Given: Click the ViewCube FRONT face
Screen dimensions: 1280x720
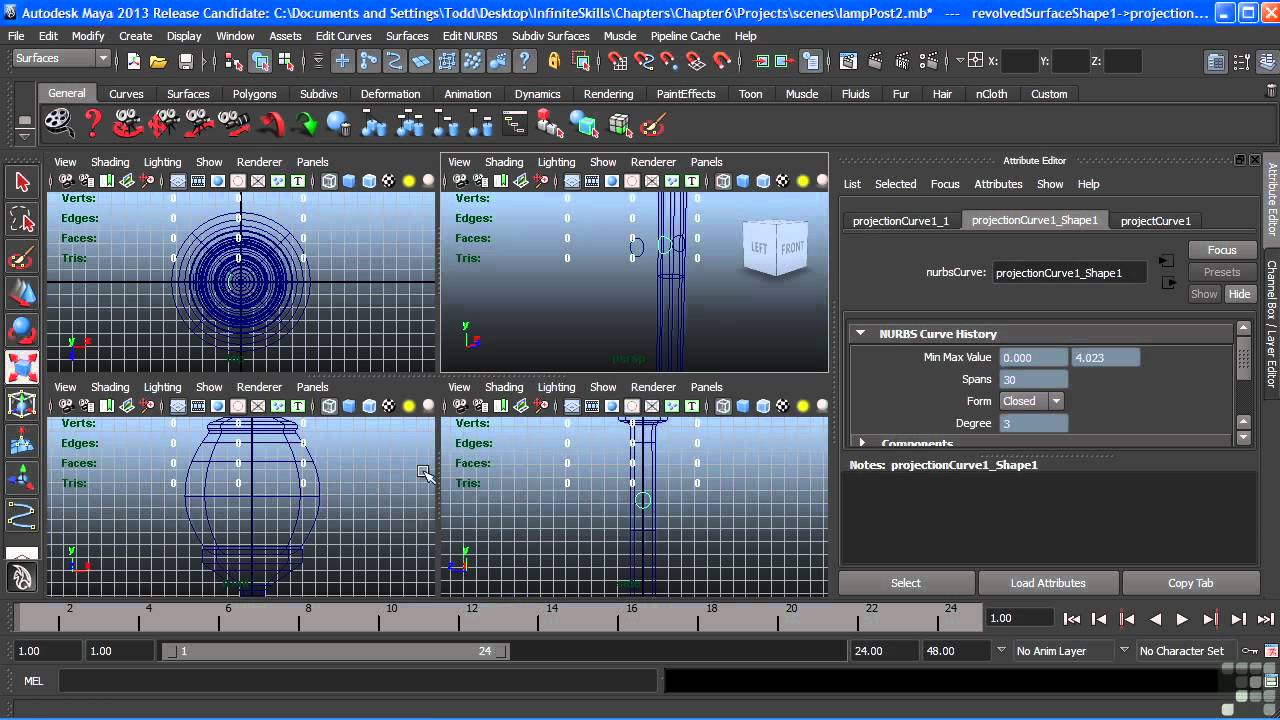Looking at the screenshot, I should [792, 249].
